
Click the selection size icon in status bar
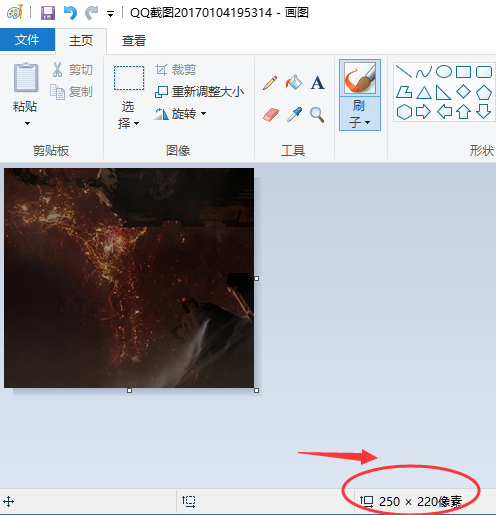[x=189, y=501]
